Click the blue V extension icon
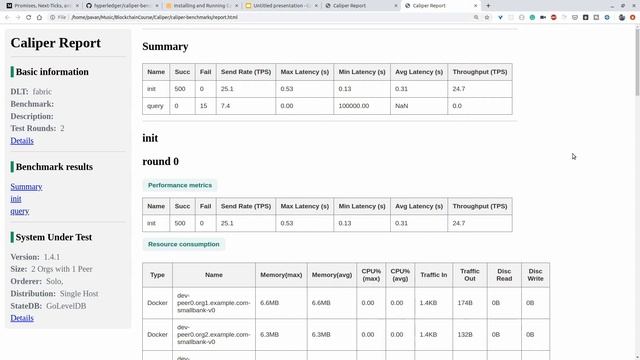Image resolution: width=640 pixels, height=360 pixels. (500, 18)
